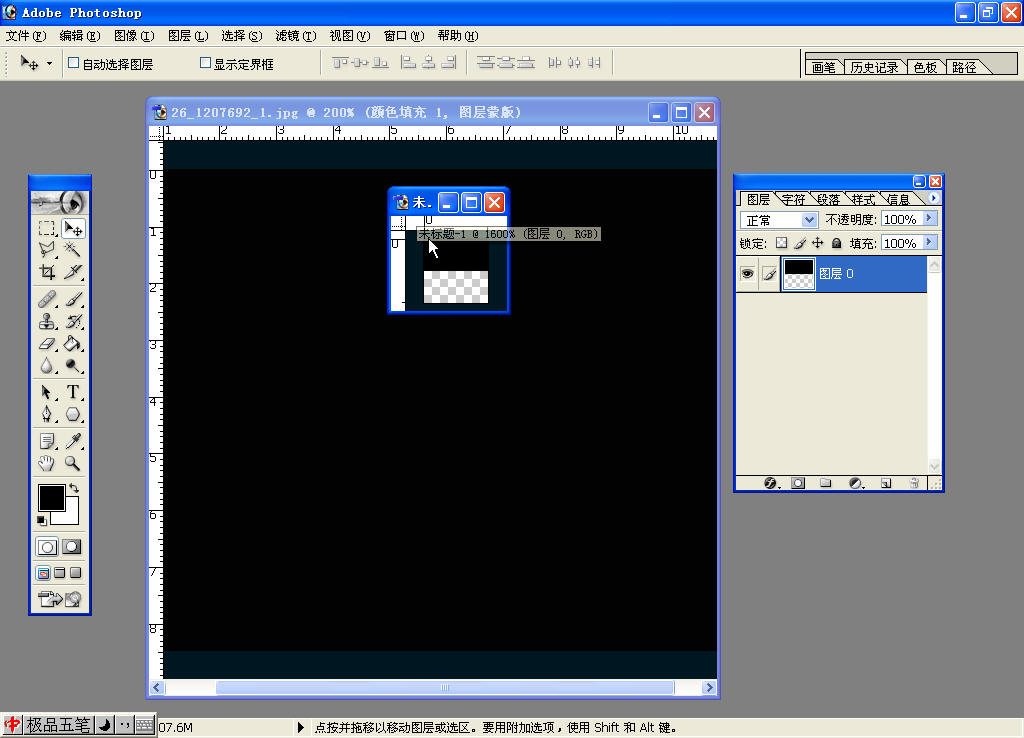Screen dimensions: 1024x738
Task: Click Jump to ImageReady button
Action: coord(59,599)
